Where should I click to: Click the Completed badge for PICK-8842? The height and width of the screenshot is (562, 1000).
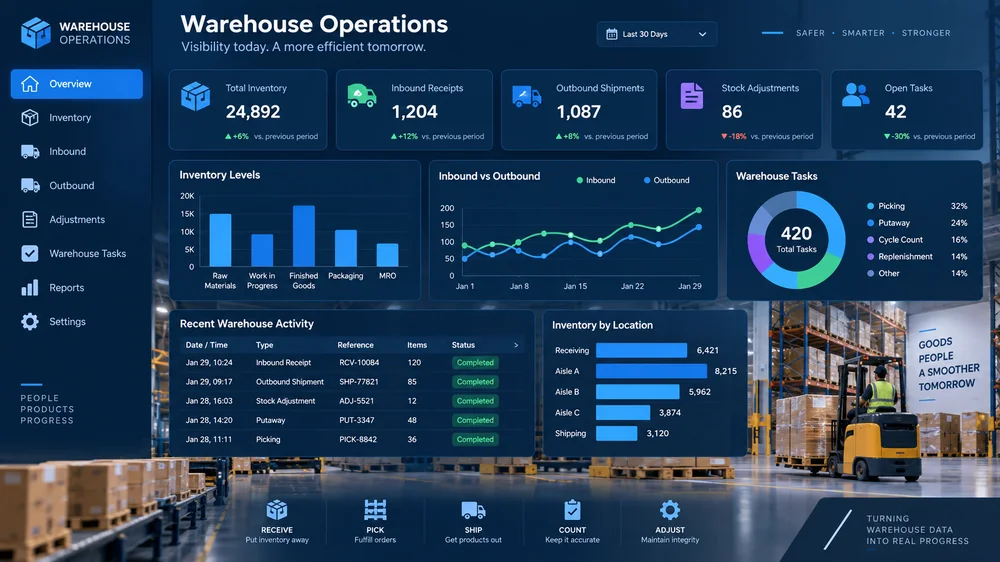(475, 439)
